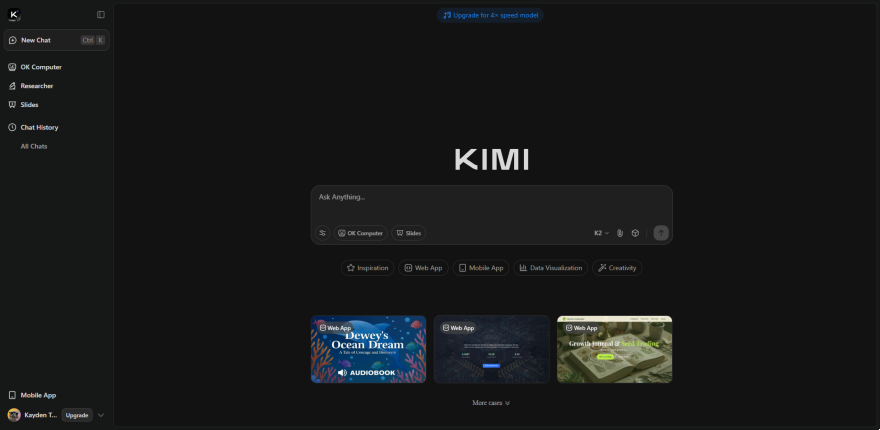880x430 pixels.
Task: Expand the account menu chevron
Action: 101,415
